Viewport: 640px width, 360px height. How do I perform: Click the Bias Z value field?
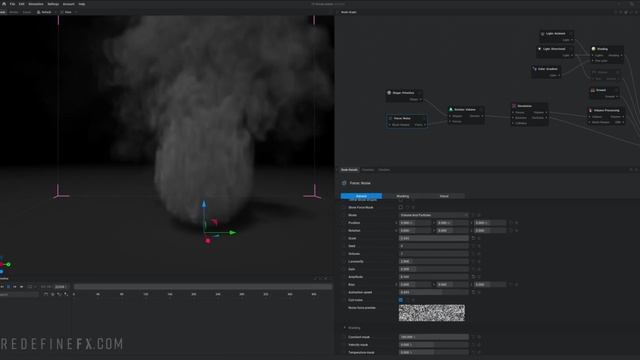pyautogui.click(x=490, y=284)
